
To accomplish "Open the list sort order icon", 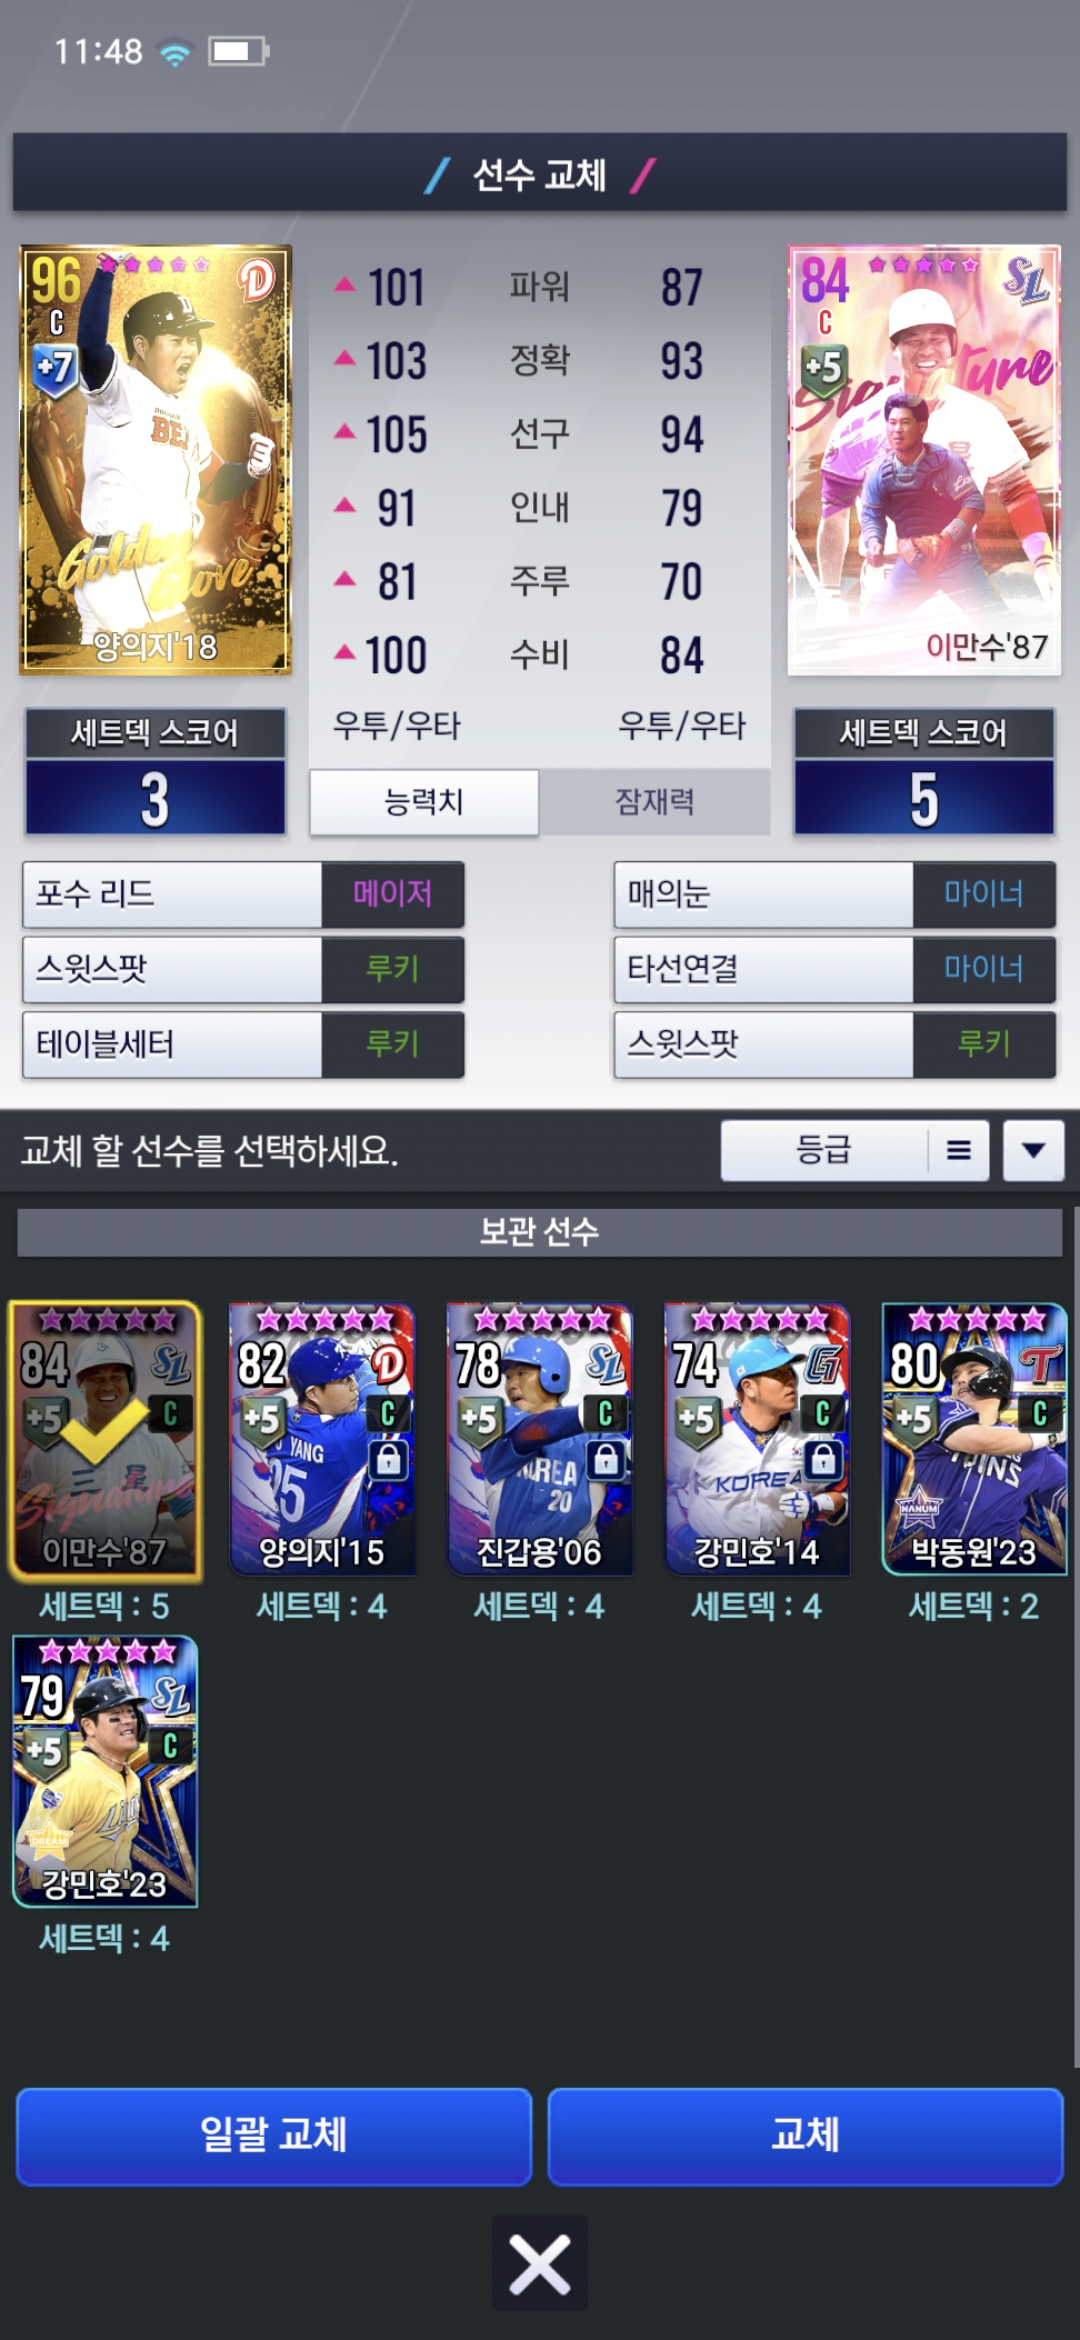I will pyautogui.click(x=959, y=1151).
